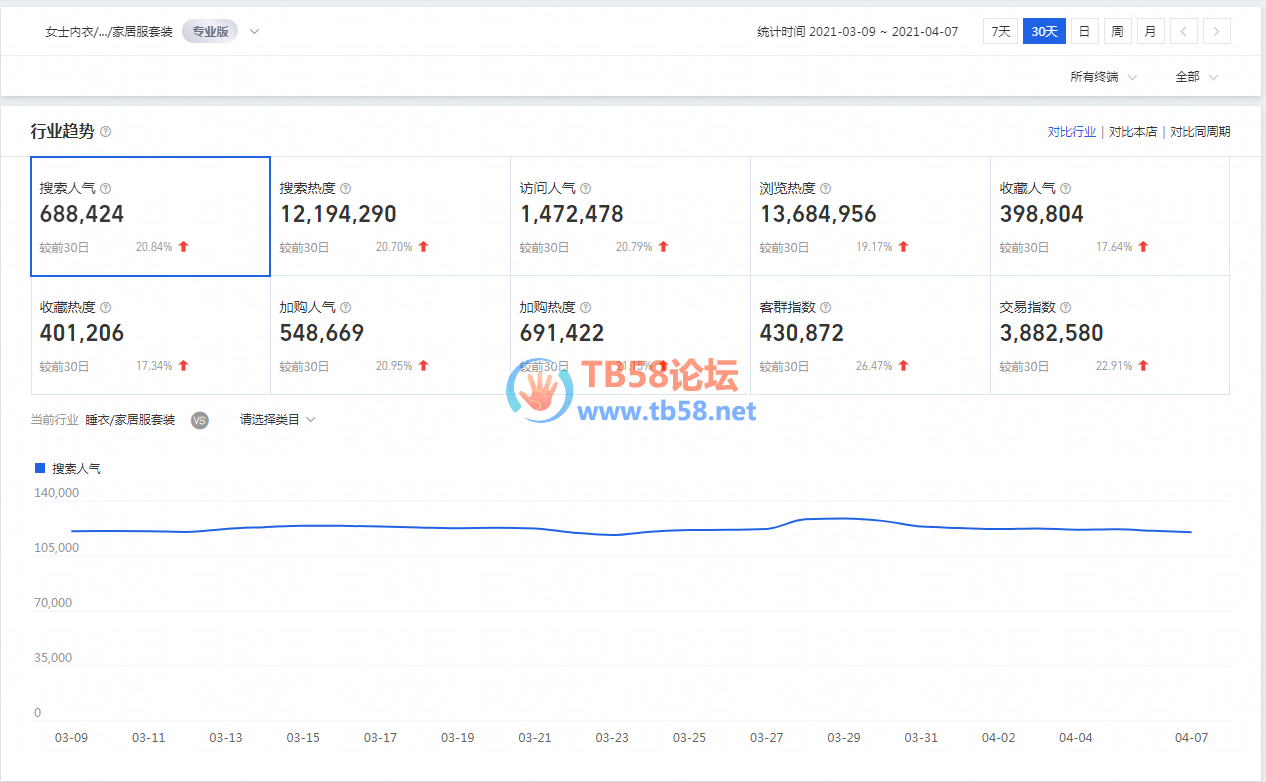Toggle the 搜索人气 legend series
This screenshot has height=782, width=1266.
tap(76, 468)
